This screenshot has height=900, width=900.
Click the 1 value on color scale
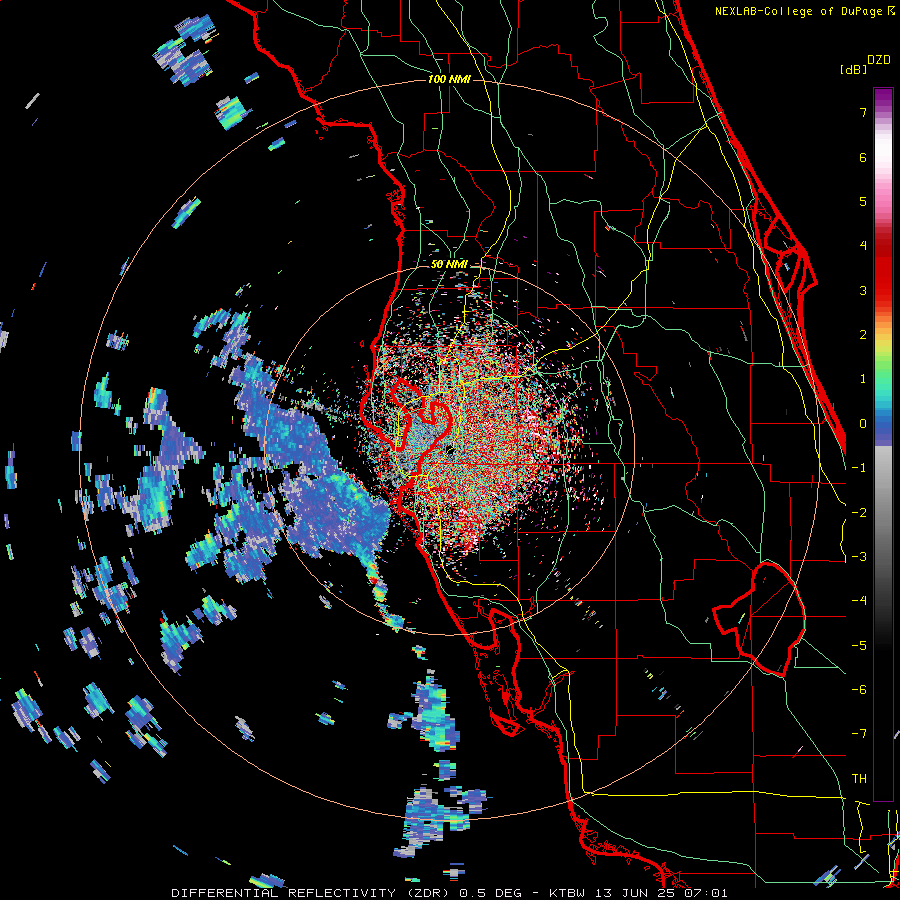pos(863,379)
